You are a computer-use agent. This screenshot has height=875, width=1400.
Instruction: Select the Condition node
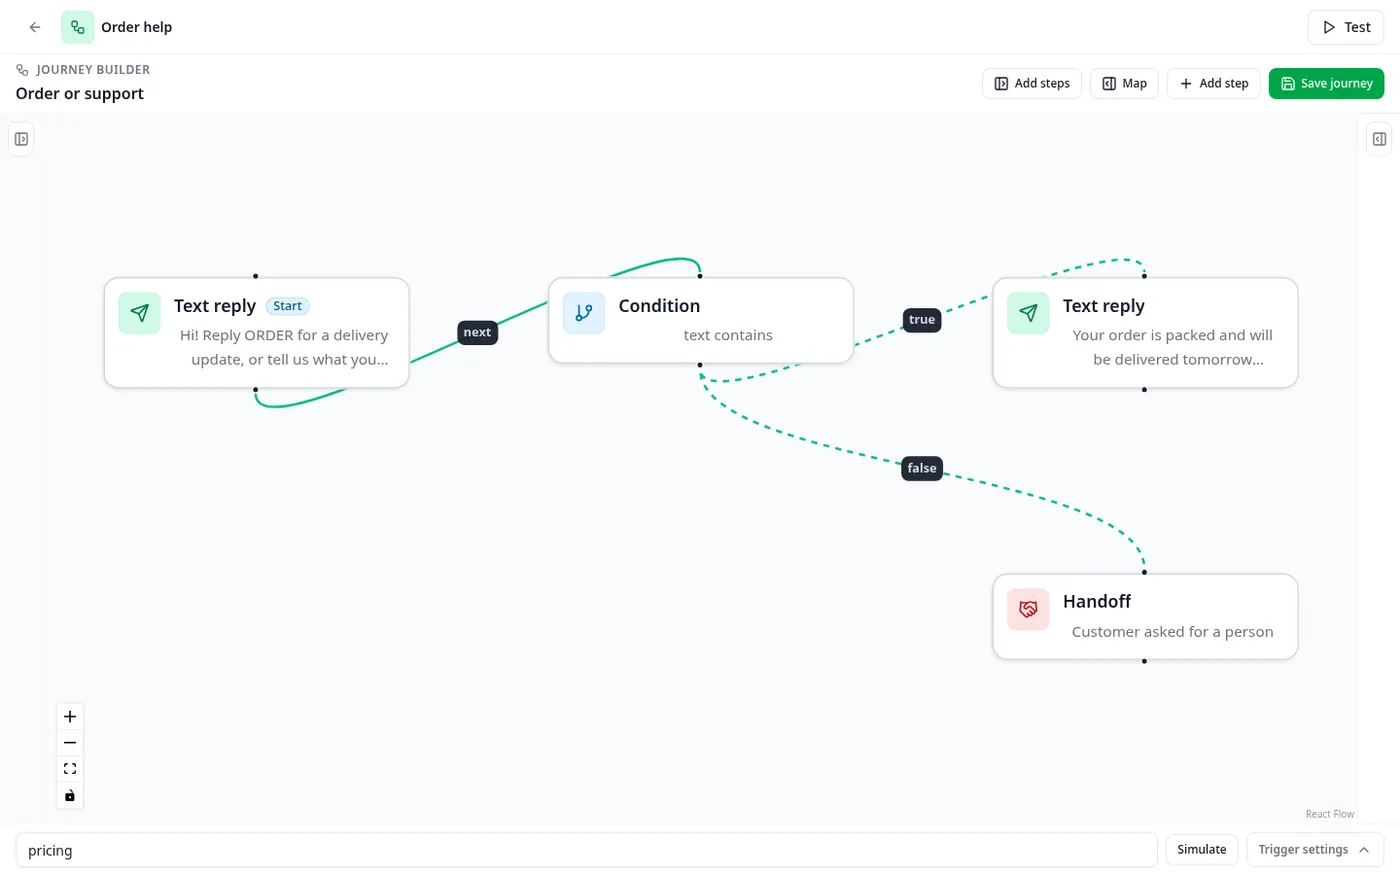(700, 320)
